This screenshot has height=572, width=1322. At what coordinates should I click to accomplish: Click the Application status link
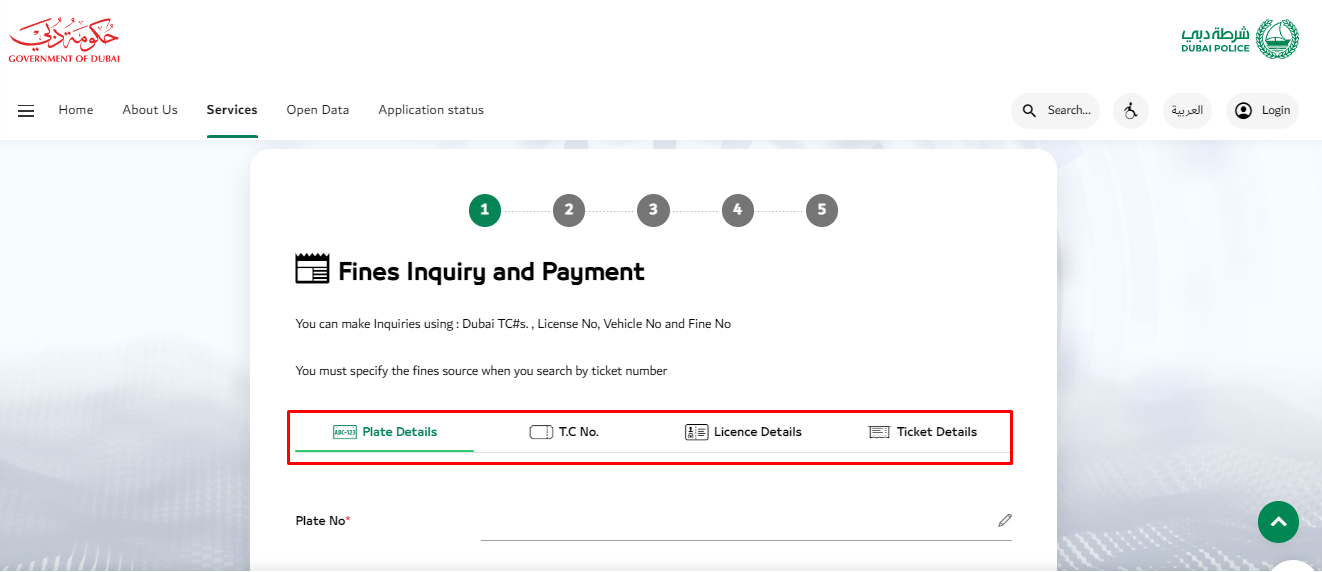[x=431, y=110]
